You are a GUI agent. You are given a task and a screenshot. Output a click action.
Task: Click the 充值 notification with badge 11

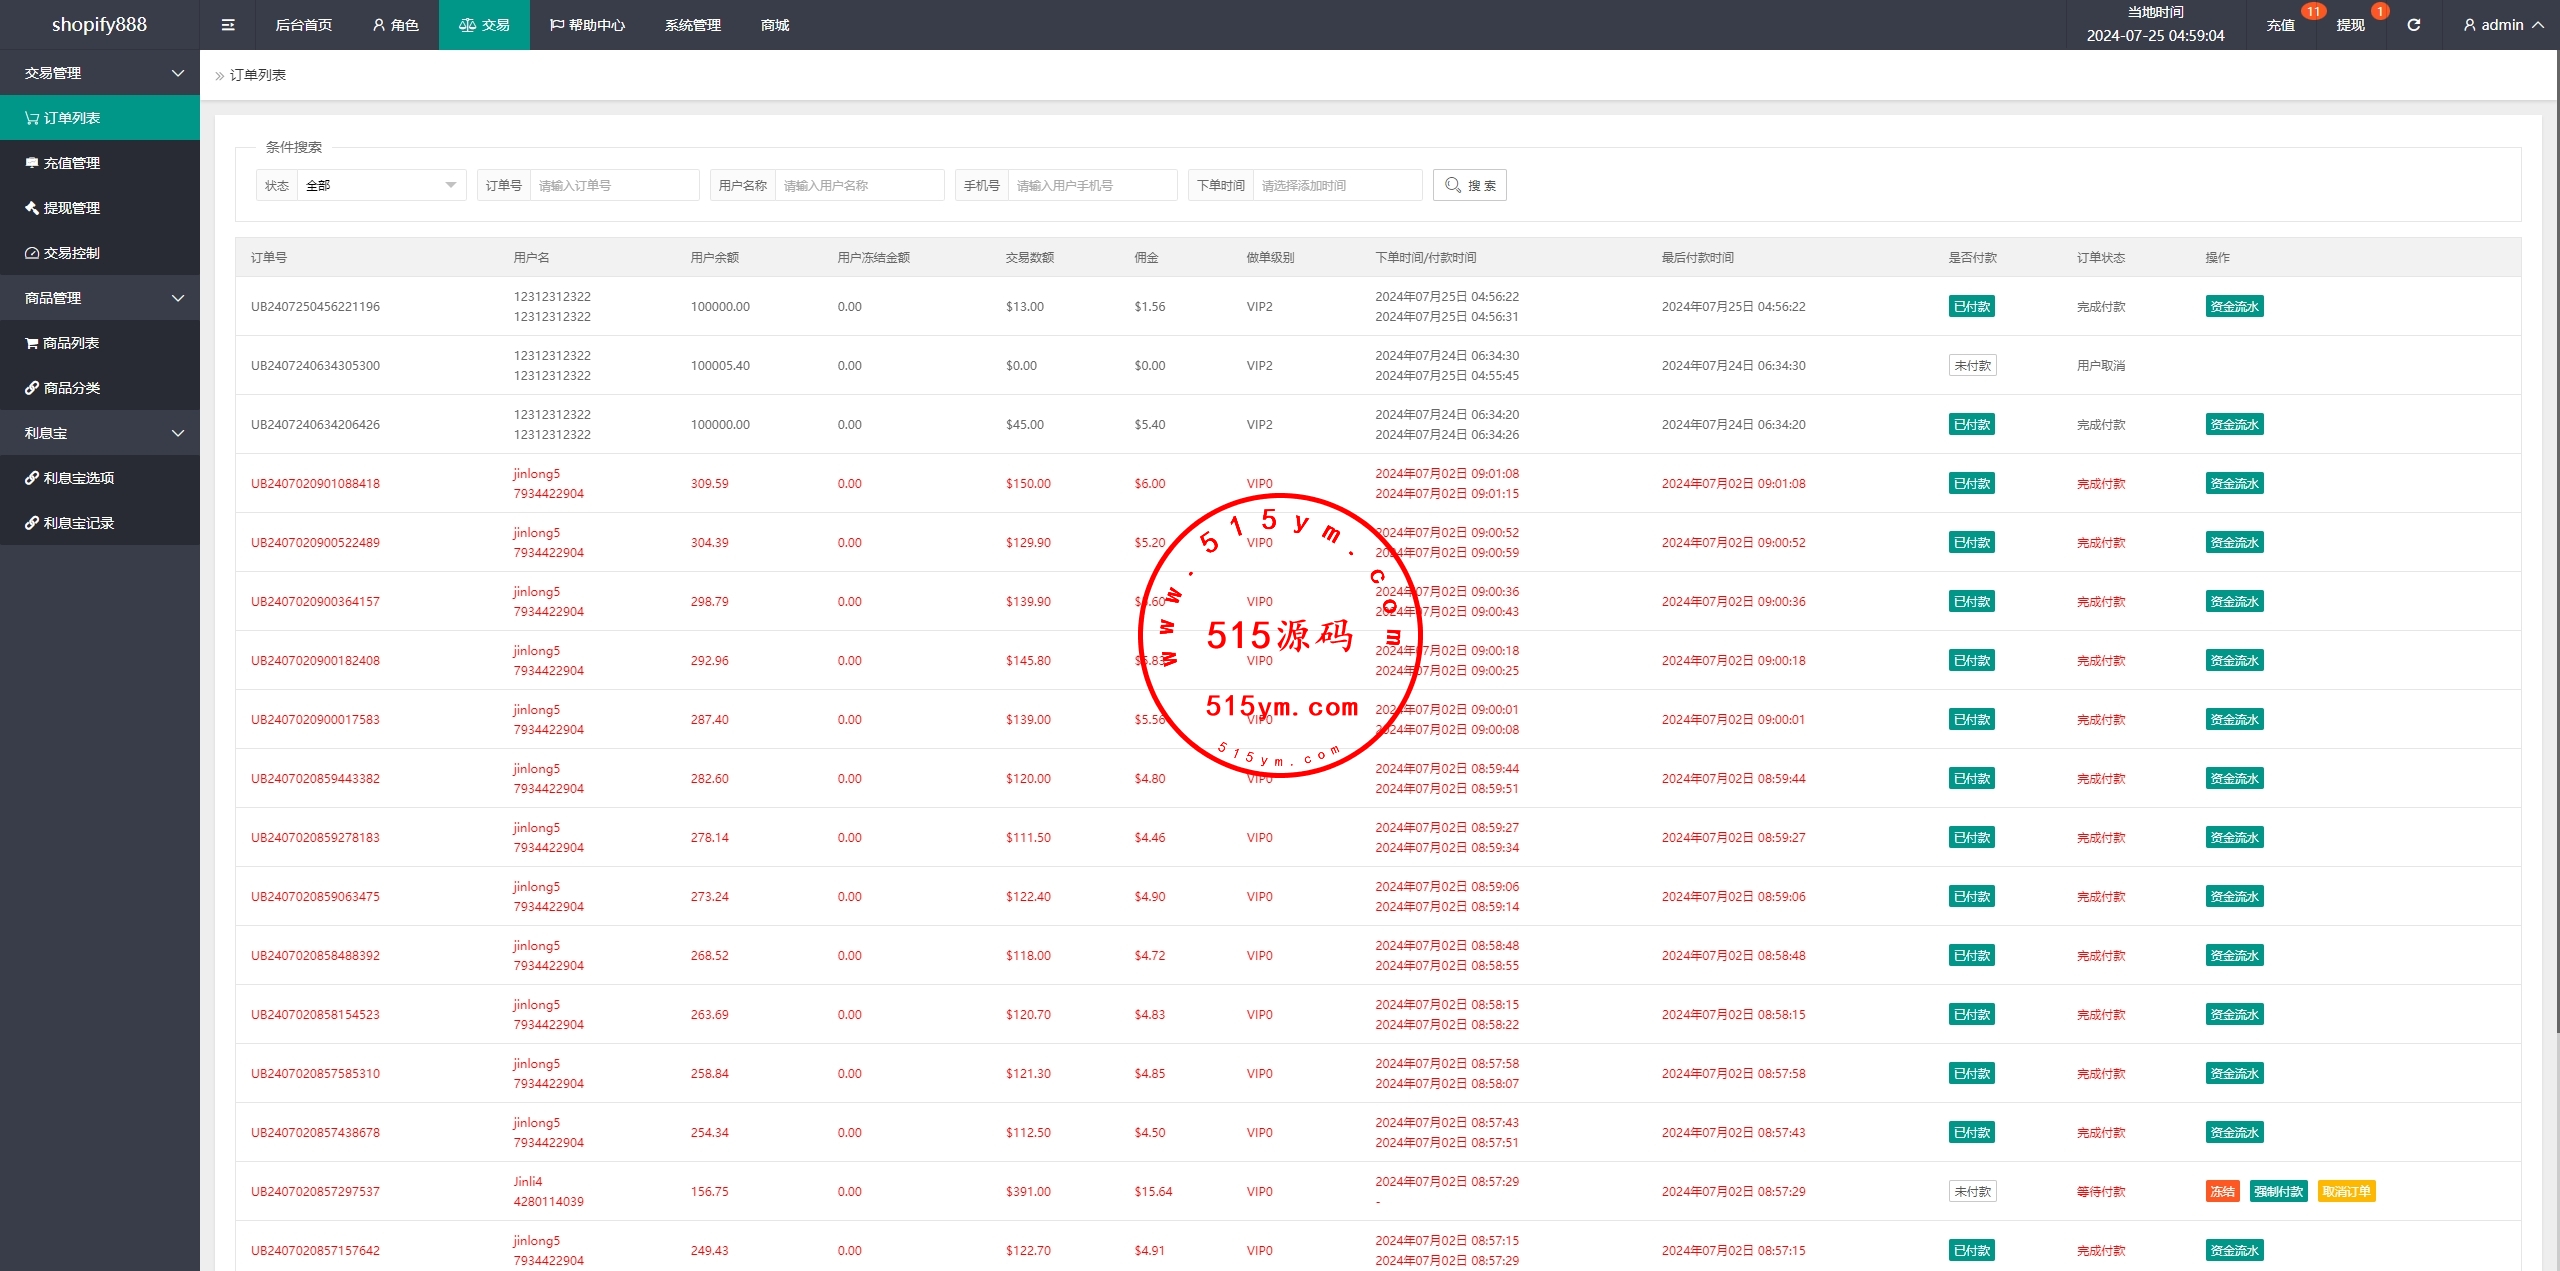pos(2280,25)
